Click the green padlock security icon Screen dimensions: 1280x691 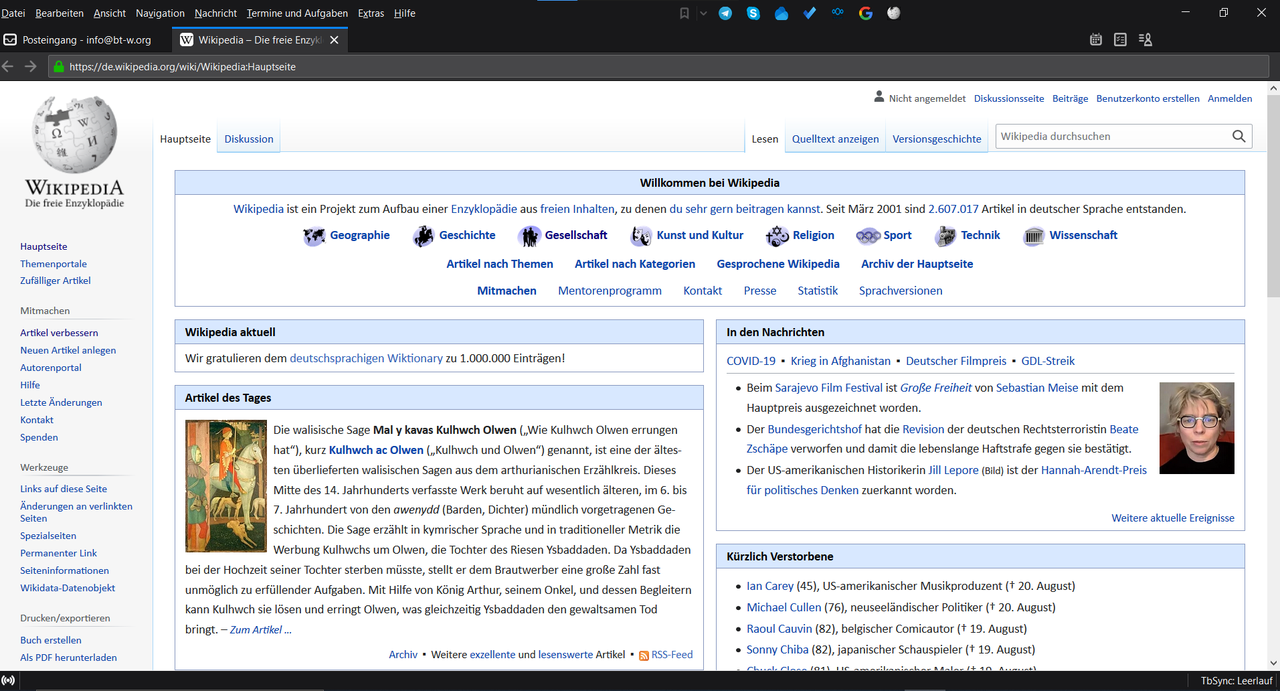tap(59, 67)
